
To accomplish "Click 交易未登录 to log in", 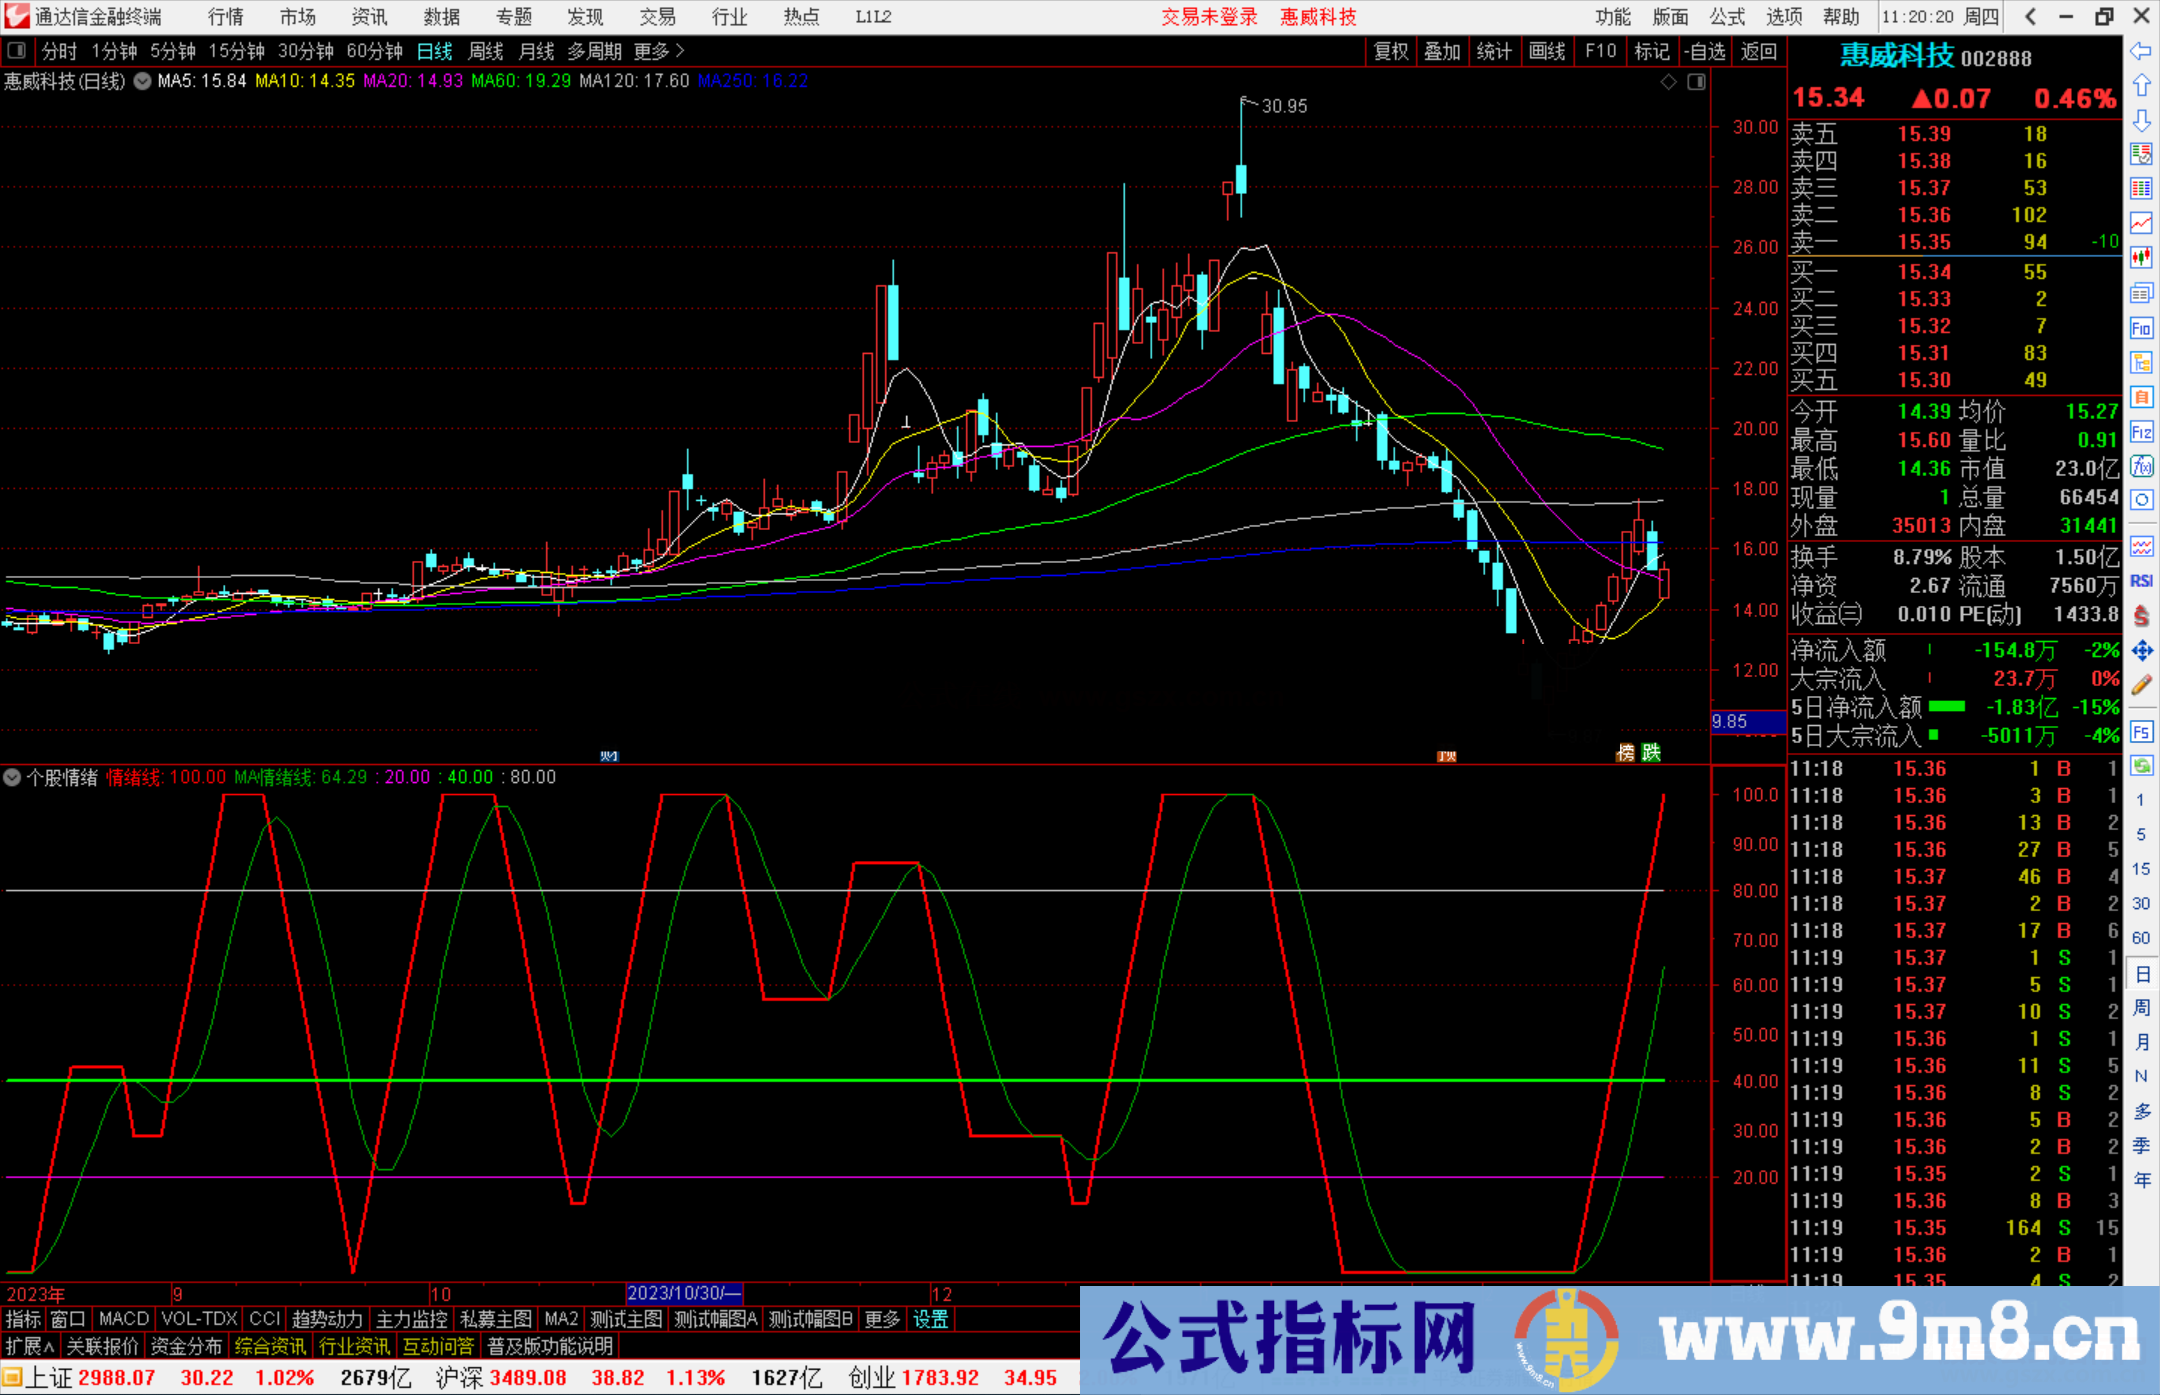I will click(x=1209, y=16).
